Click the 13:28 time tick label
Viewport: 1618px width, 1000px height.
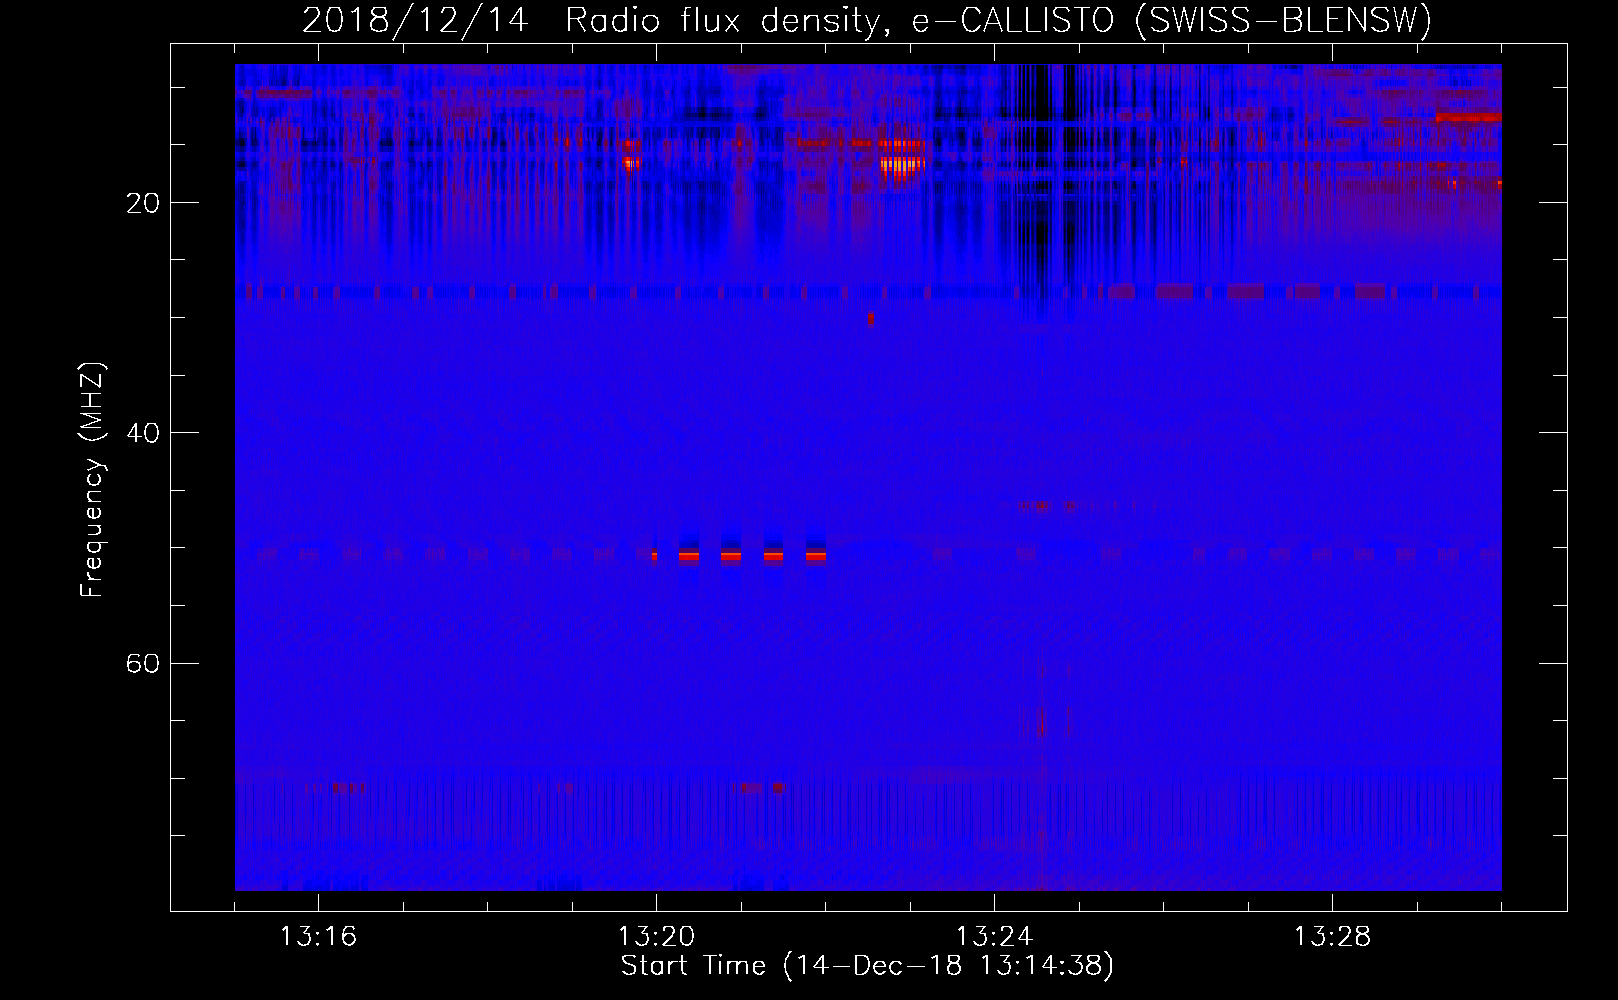coord(1332,937)
